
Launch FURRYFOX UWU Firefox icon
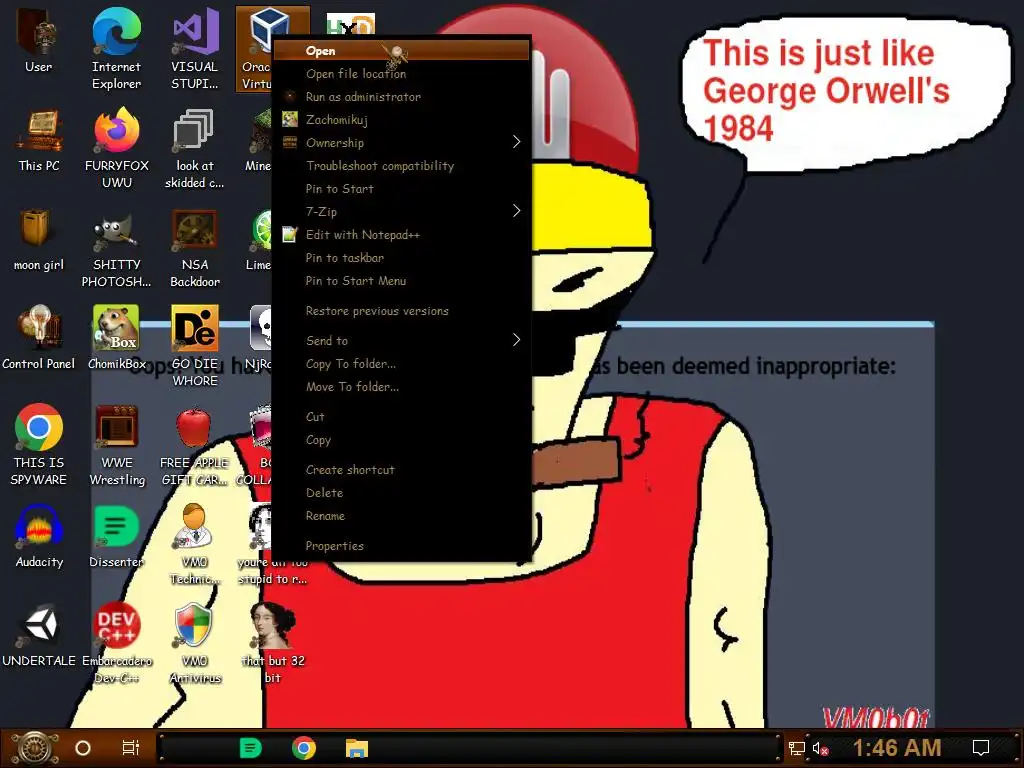116,148
